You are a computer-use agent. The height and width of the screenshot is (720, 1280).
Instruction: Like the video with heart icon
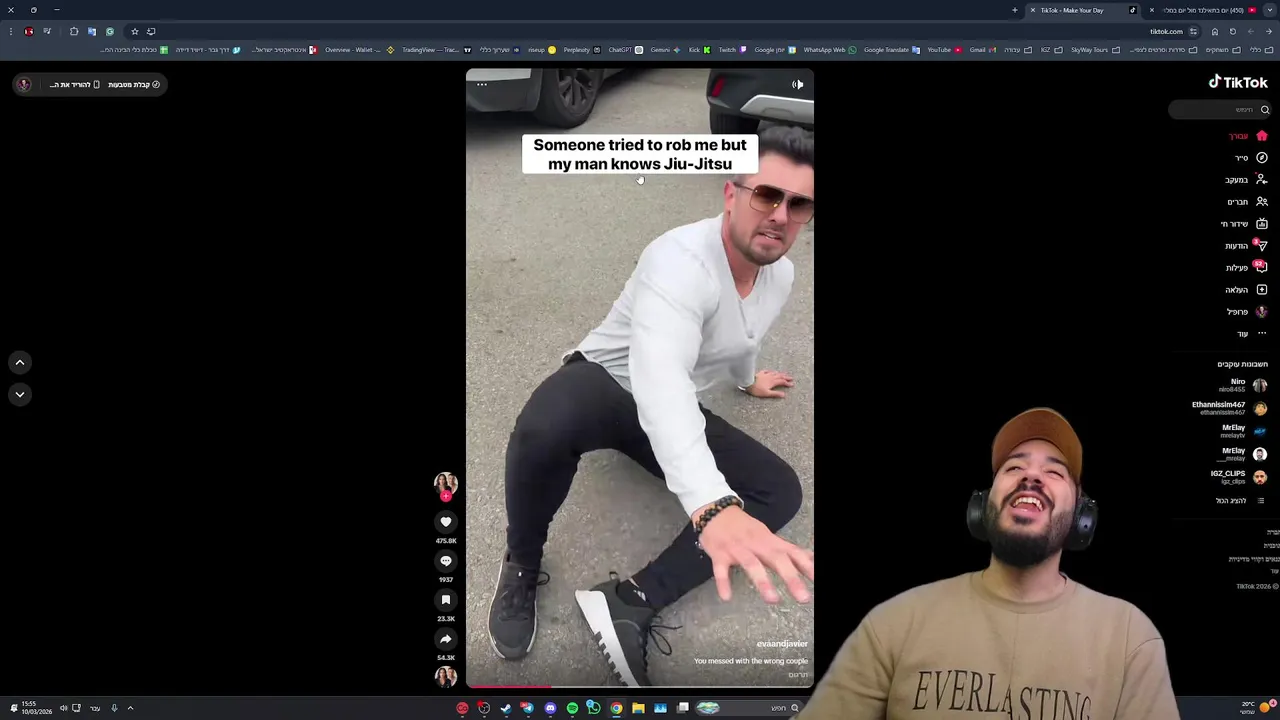(446, 522)
